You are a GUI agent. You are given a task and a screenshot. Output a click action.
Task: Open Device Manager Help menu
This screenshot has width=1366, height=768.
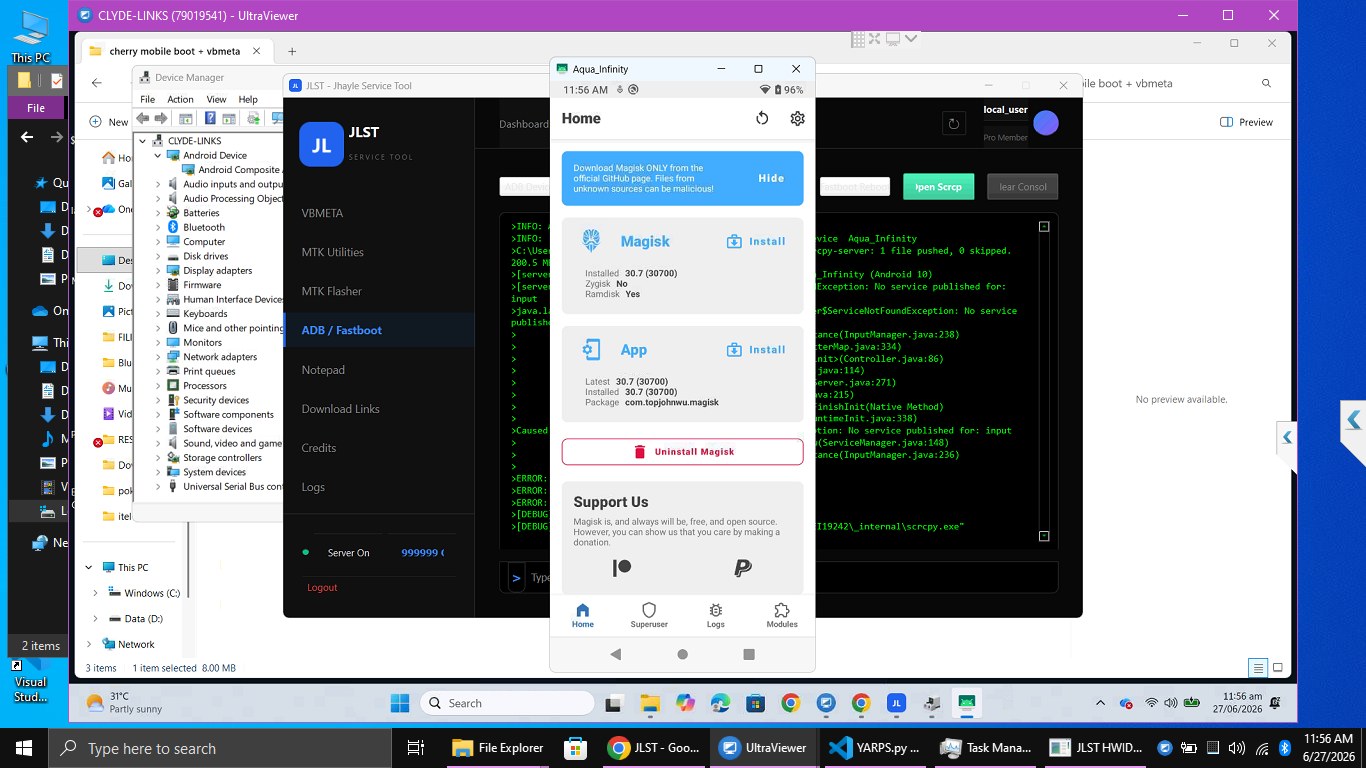click(x=248, y=99)
